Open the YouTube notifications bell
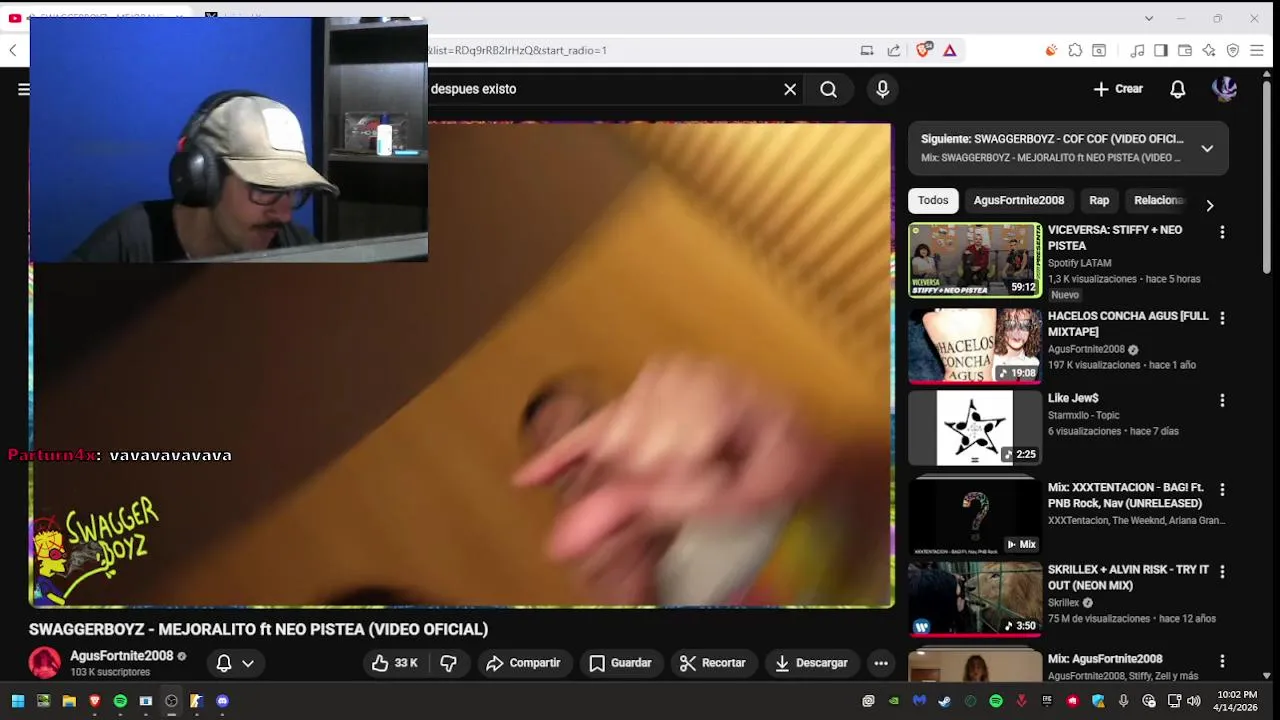This screenshot has width=1280, height=720. tap(1178, 89)
